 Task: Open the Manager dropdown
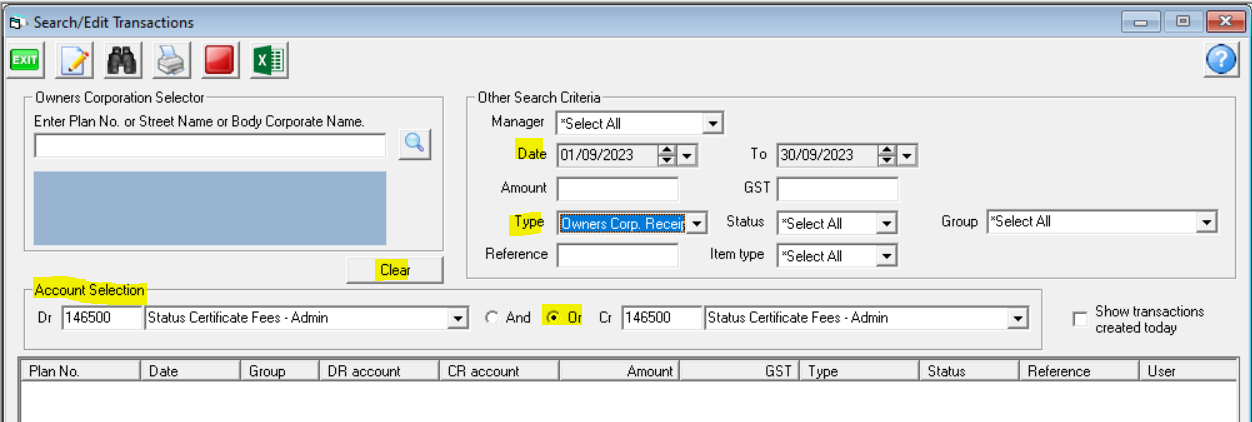click(712, 124)
